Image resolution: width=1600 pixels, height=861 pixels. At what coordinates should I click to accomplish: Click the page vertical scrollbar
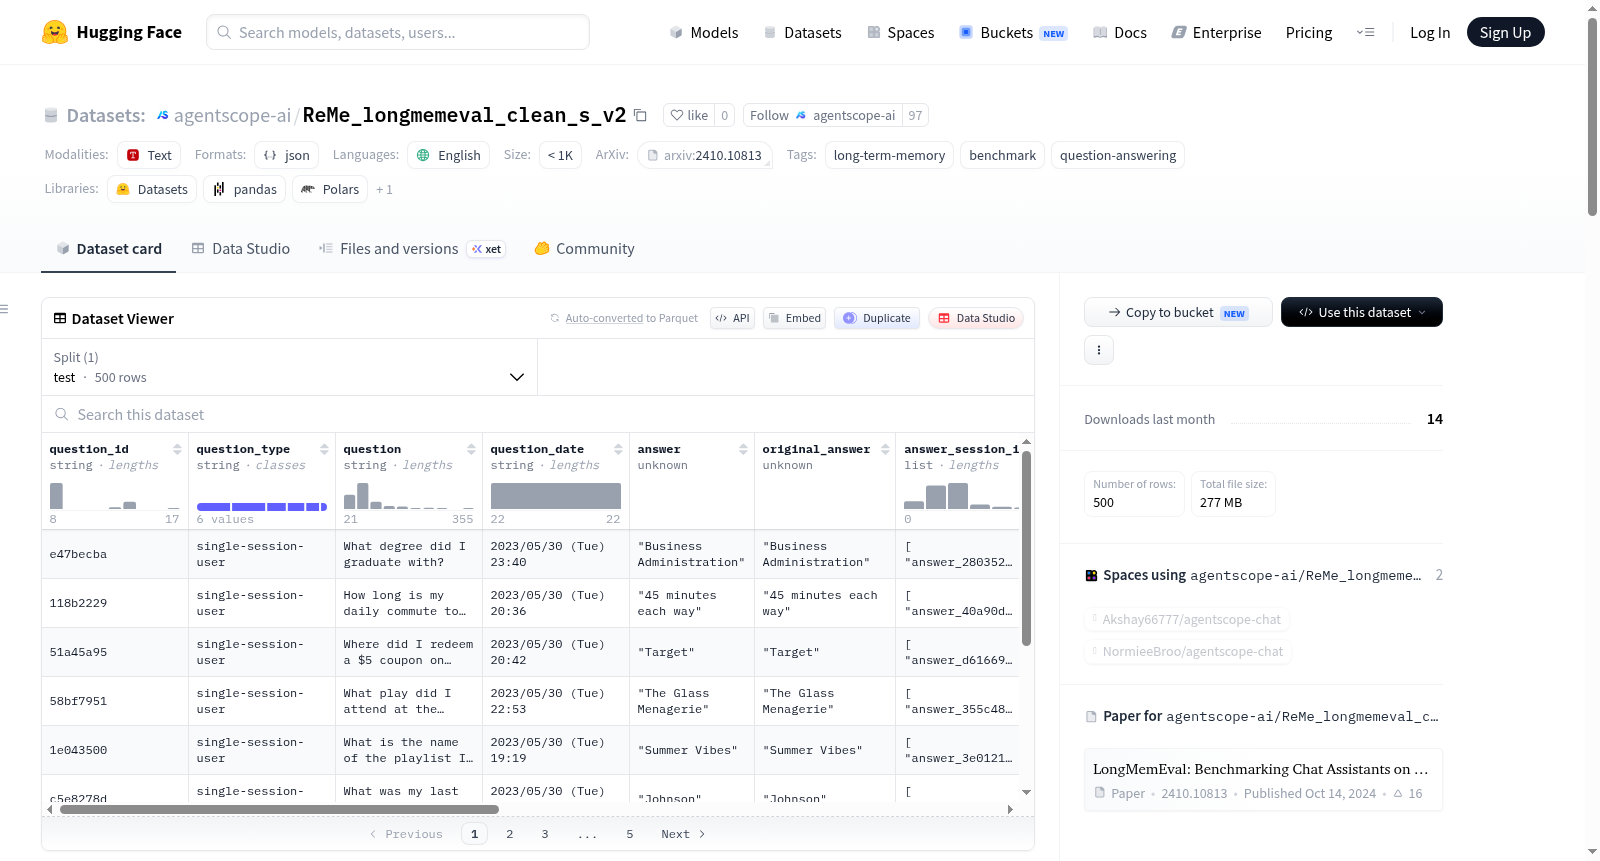1592,115
